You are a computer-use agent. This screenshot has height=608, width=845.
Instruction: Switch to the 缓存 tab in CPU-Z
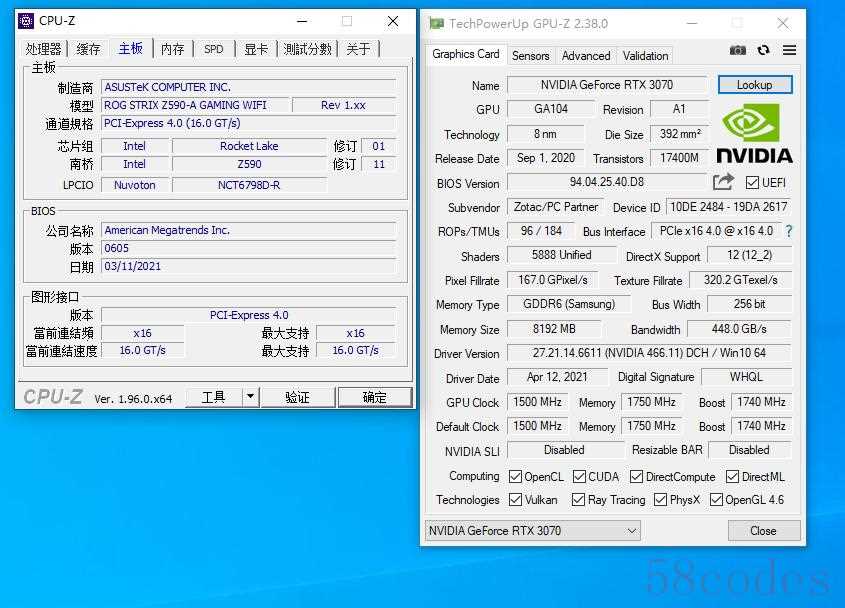click(88, 49)
